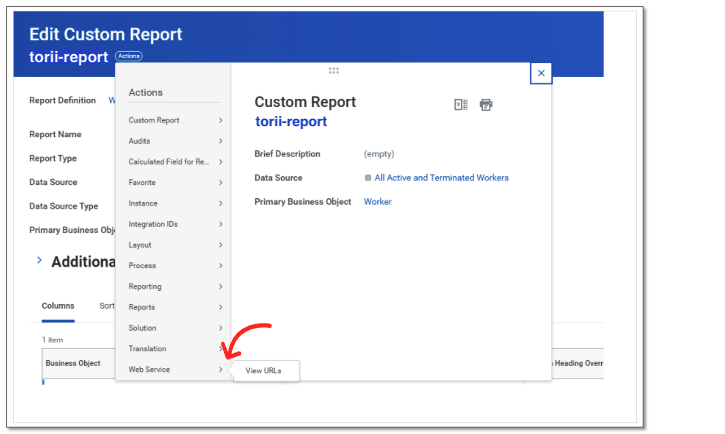Open the Instance submenu
725x434 pixels.
point(175,203)
